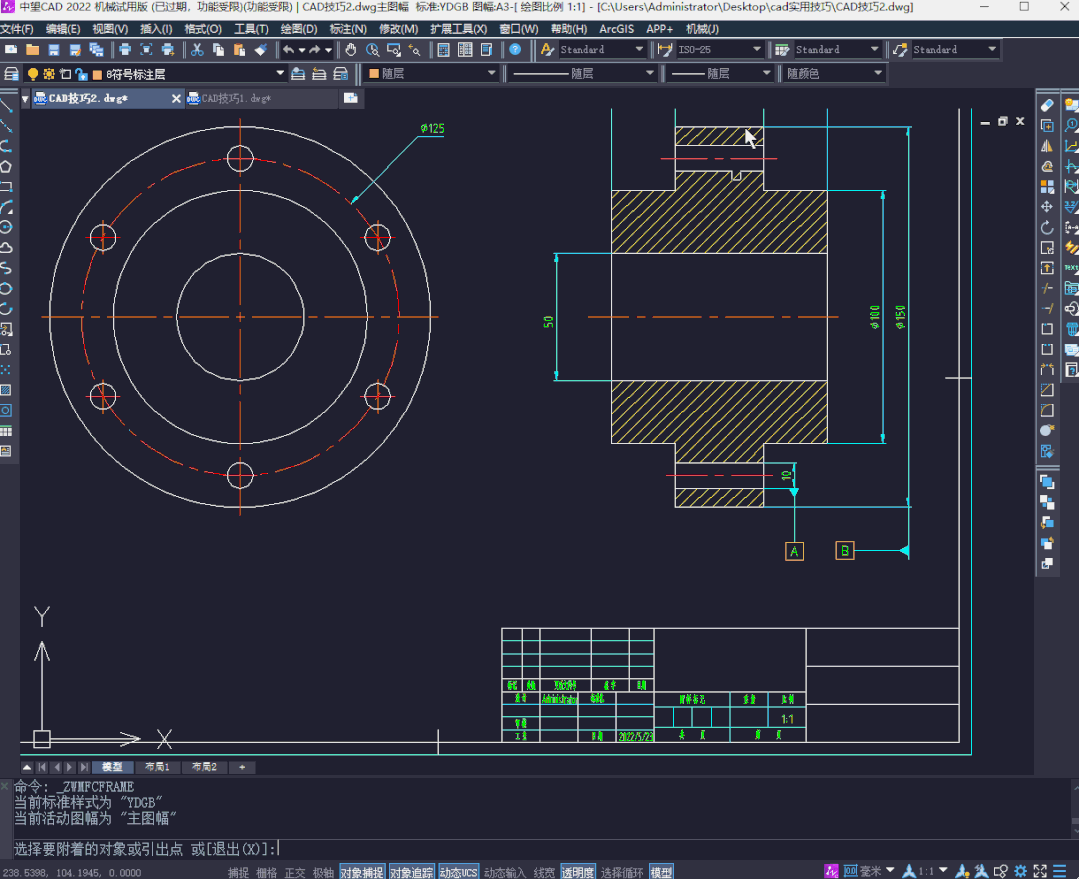Click the Open file folder icon
The width and height of the screenshot is (1079, 879).
33,49
